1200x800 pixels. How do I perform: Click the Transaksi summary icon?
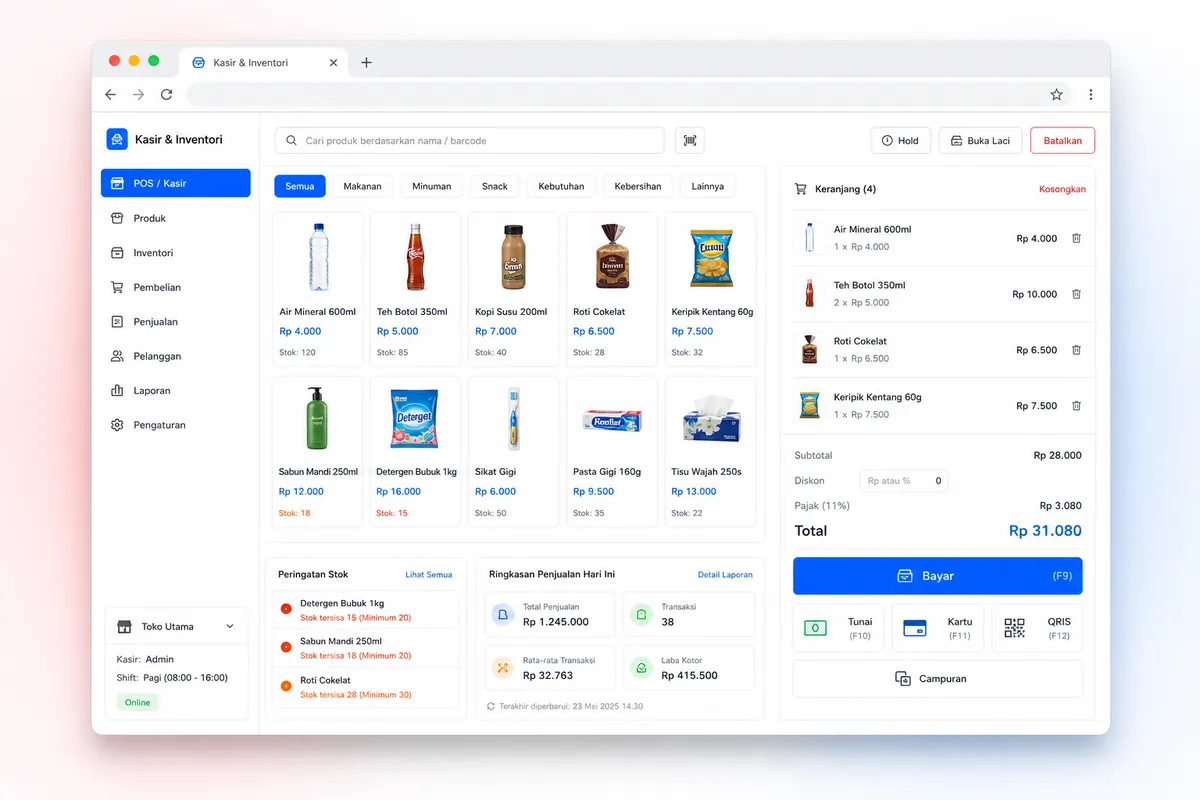pos(641,614)
